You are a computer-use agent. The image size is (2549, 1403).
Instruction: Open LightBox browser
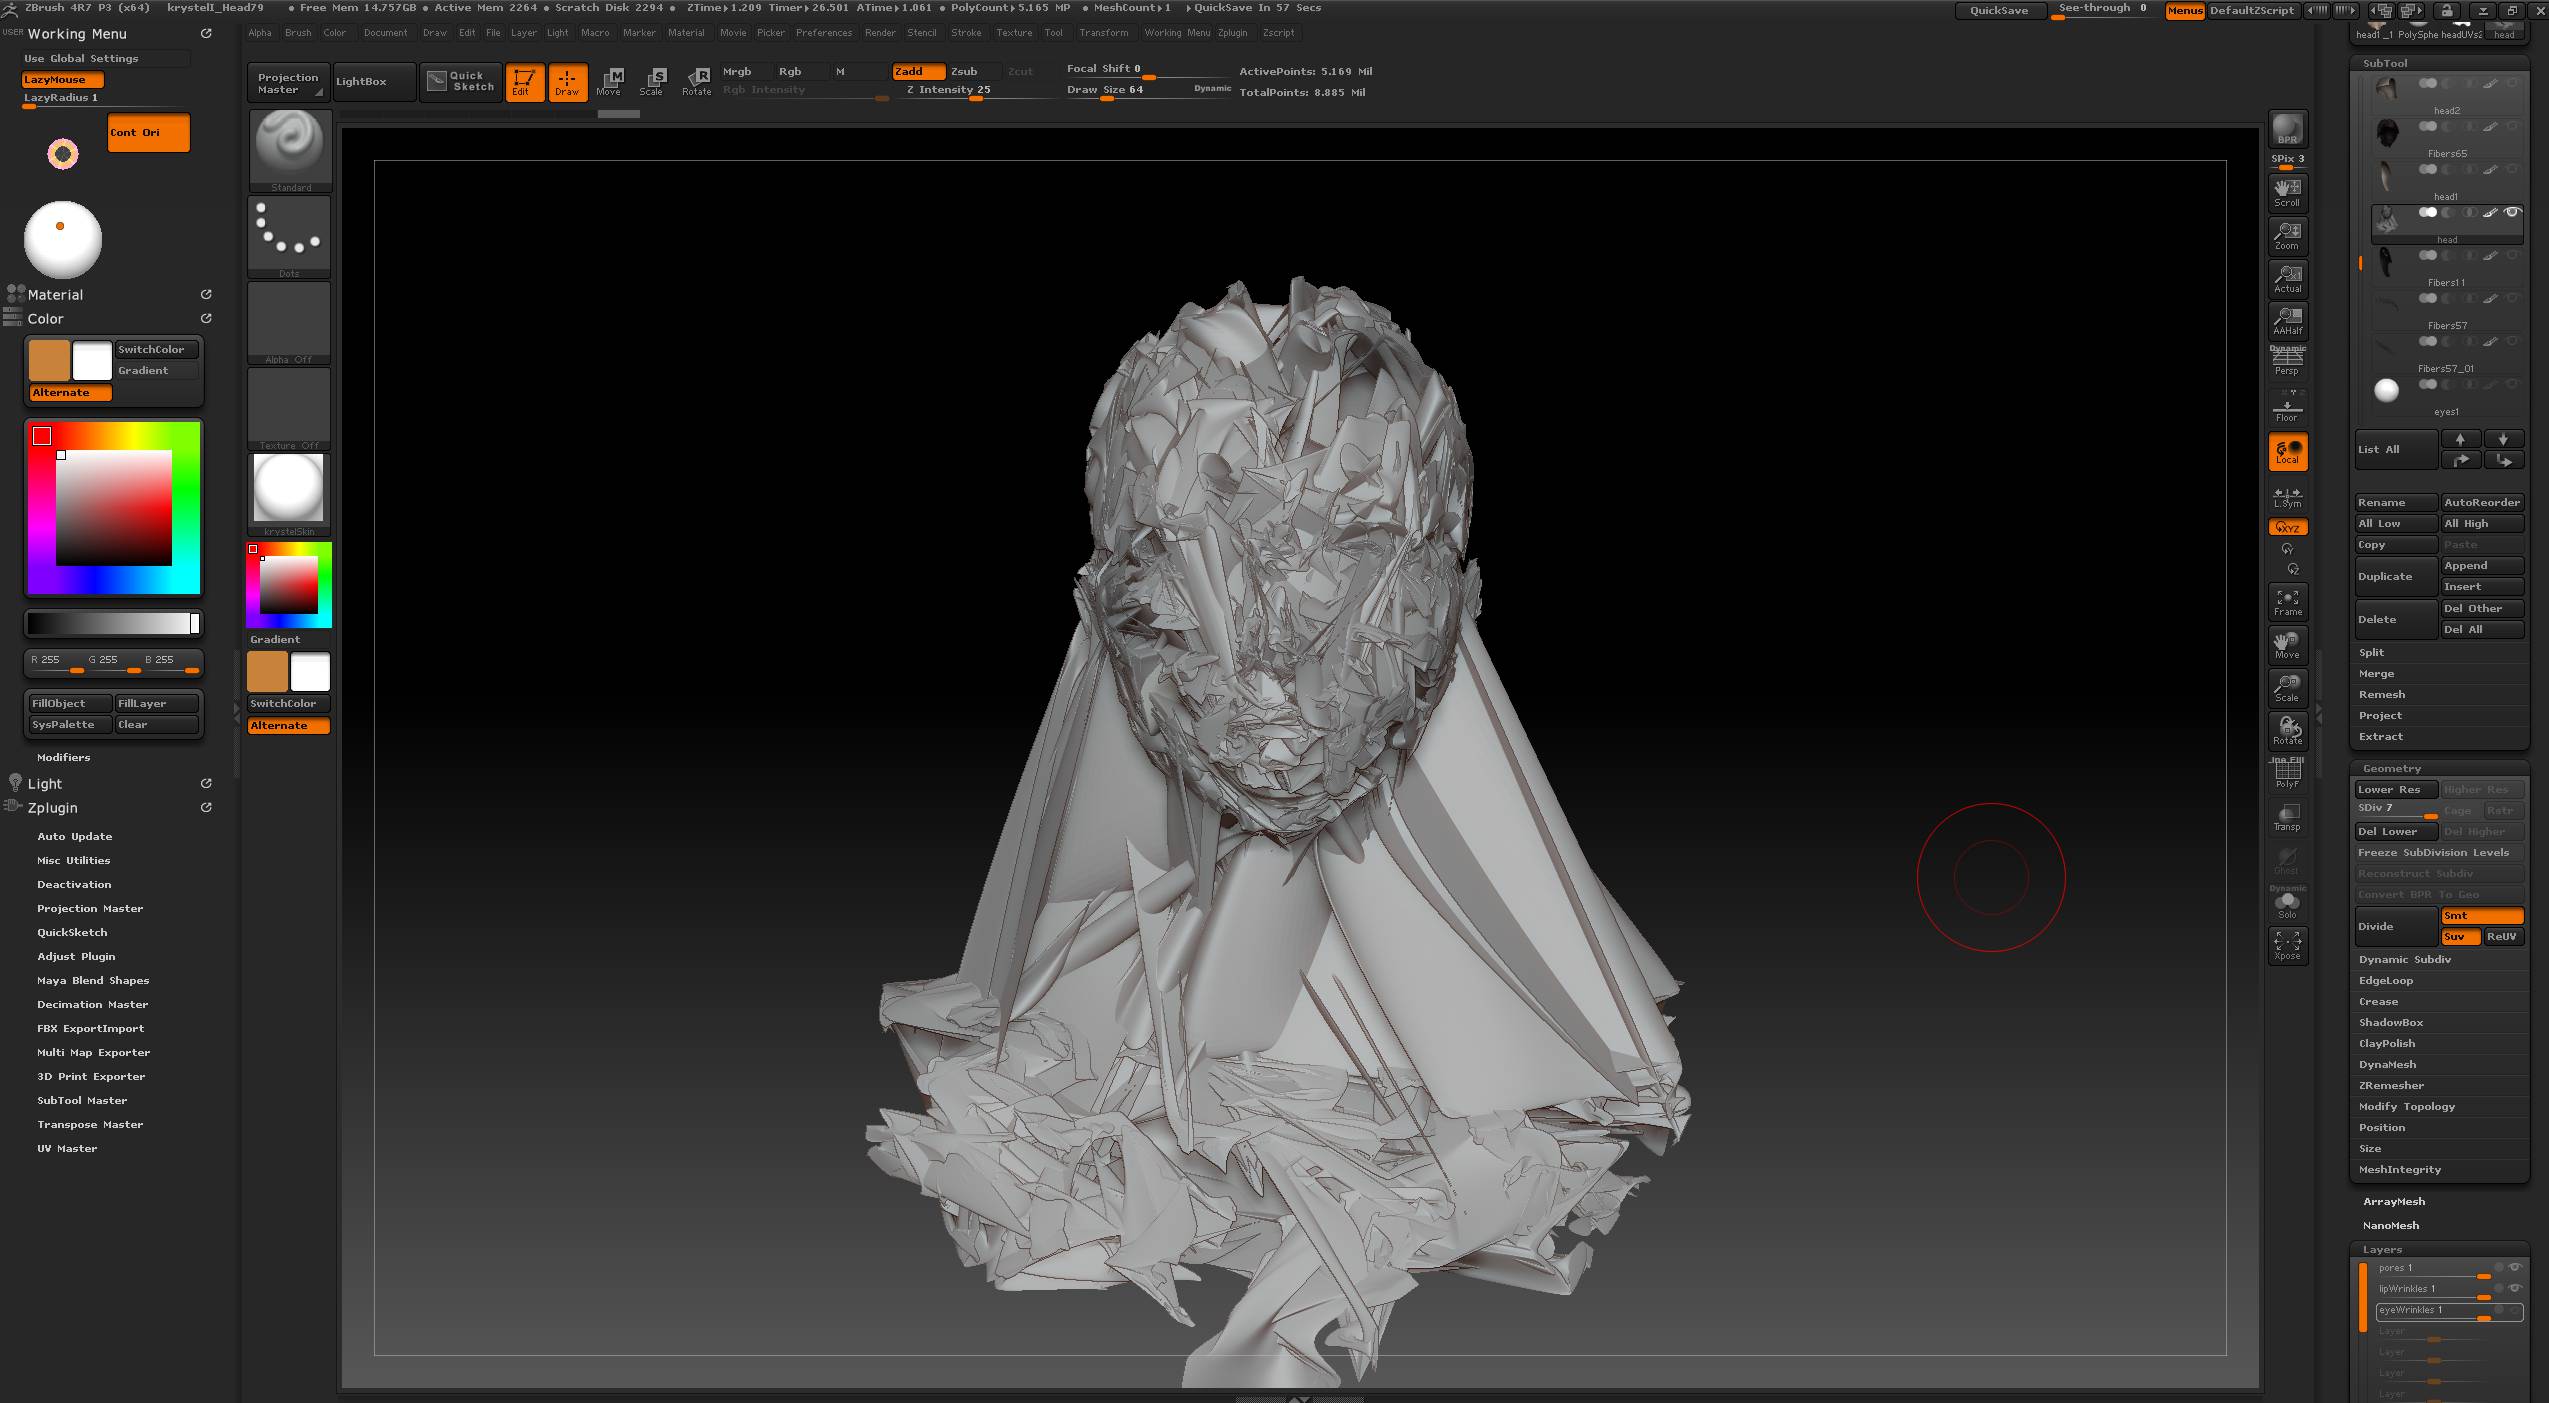tap(374, 82)
